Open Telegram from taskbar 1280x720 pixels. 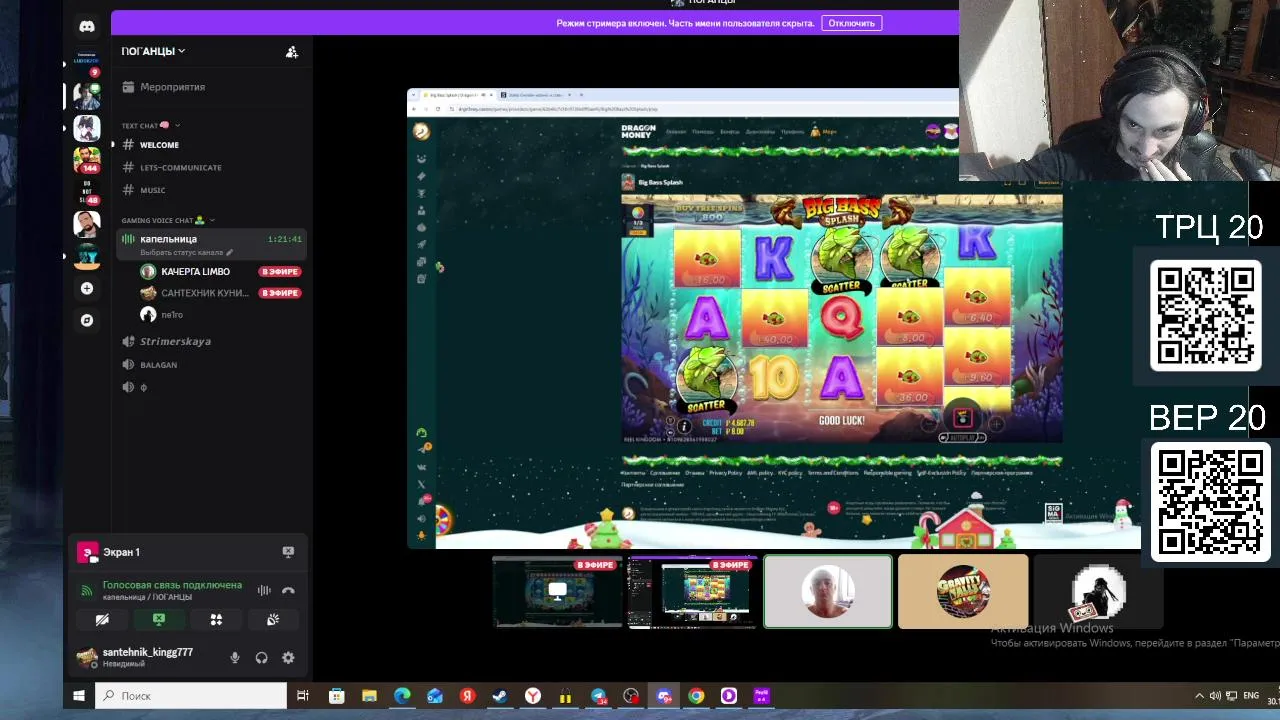[598, 696]
